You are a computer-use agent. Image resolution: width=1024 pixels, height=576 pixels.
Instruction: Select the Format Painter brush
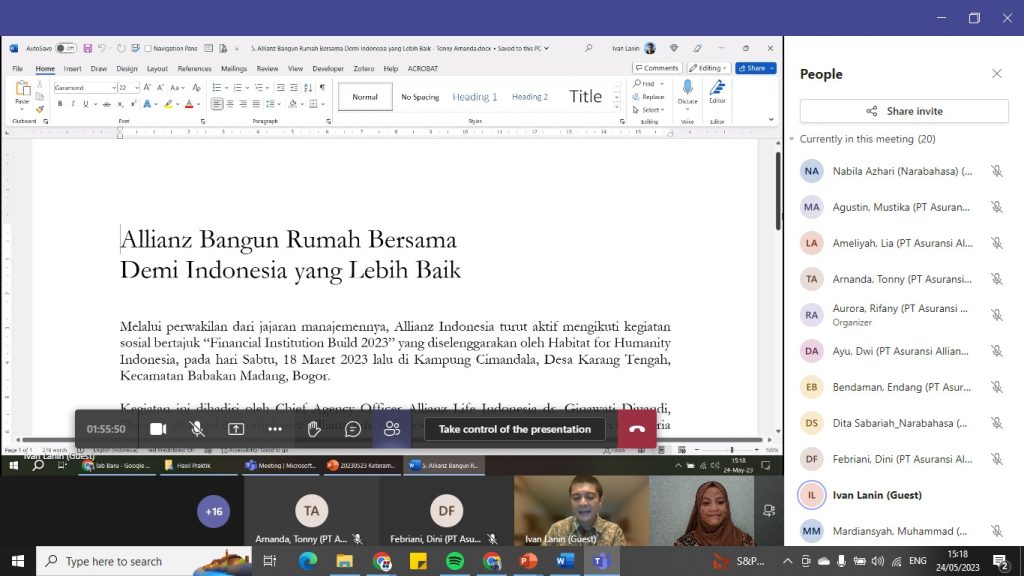click(x=40, y=110)
